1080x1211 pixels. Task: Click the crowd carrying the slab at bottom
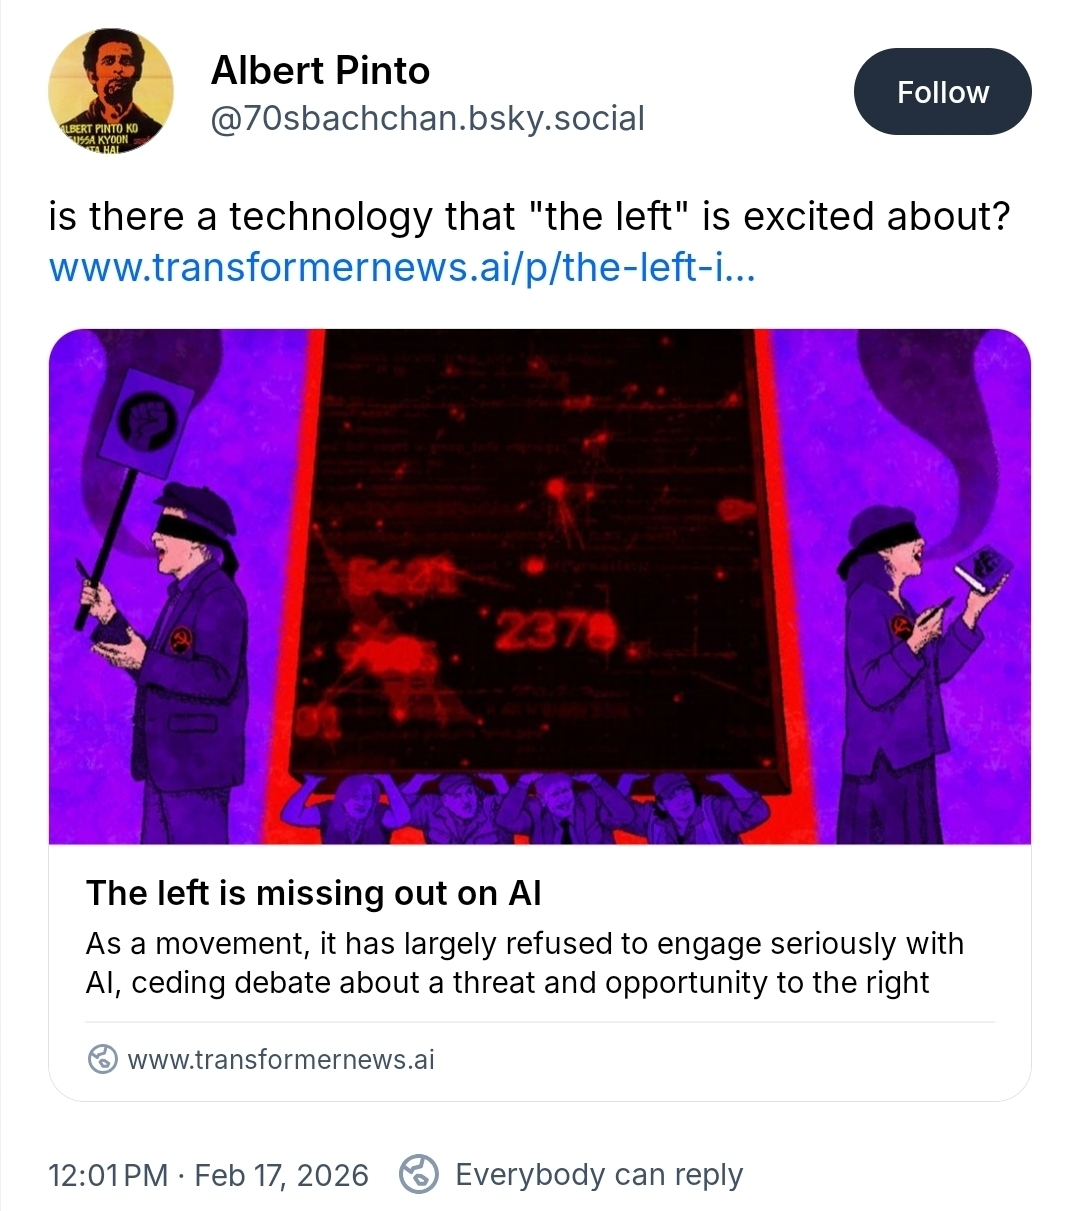(540, 806)
